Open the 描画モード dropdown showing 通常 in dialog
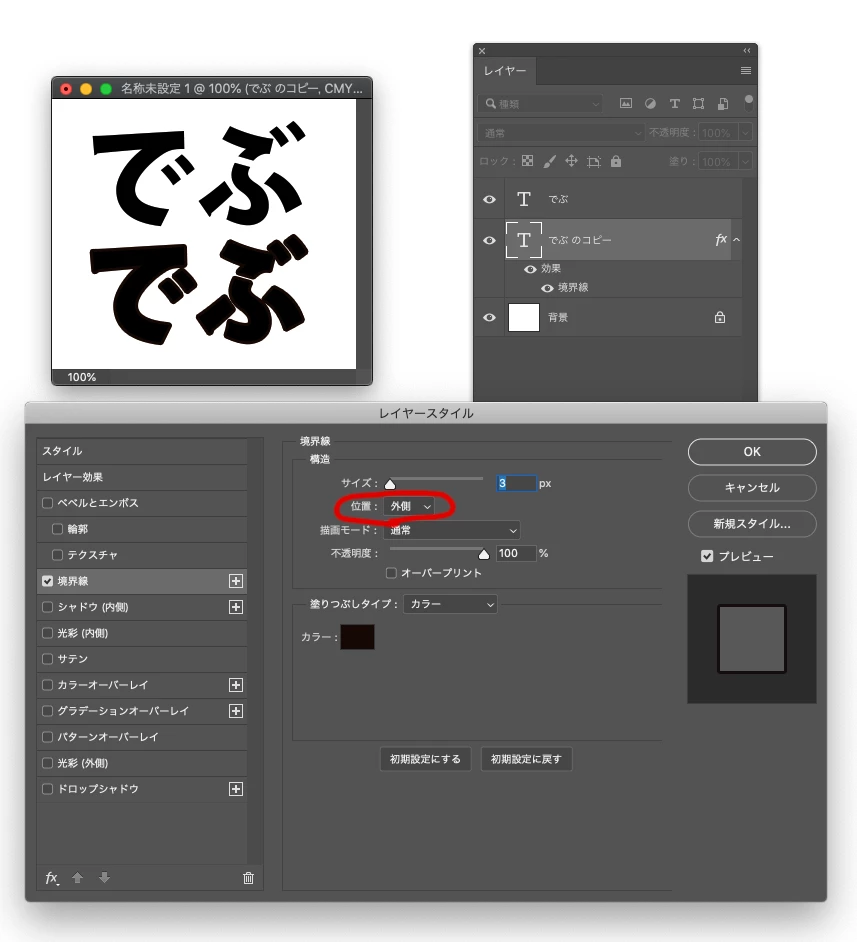Image resolution: width=857 pixels, height=942 pixels. coord(452,530)
